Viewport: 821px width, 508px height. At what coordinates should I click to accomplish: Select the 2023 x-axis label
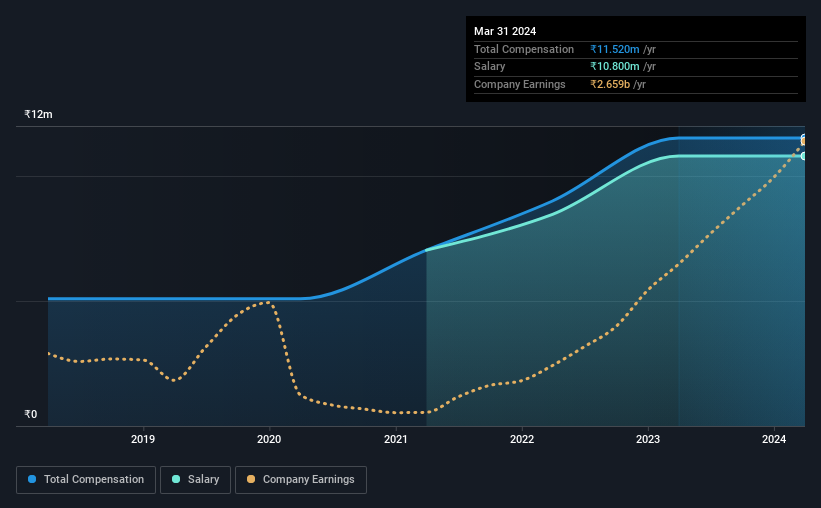point(648,439)
